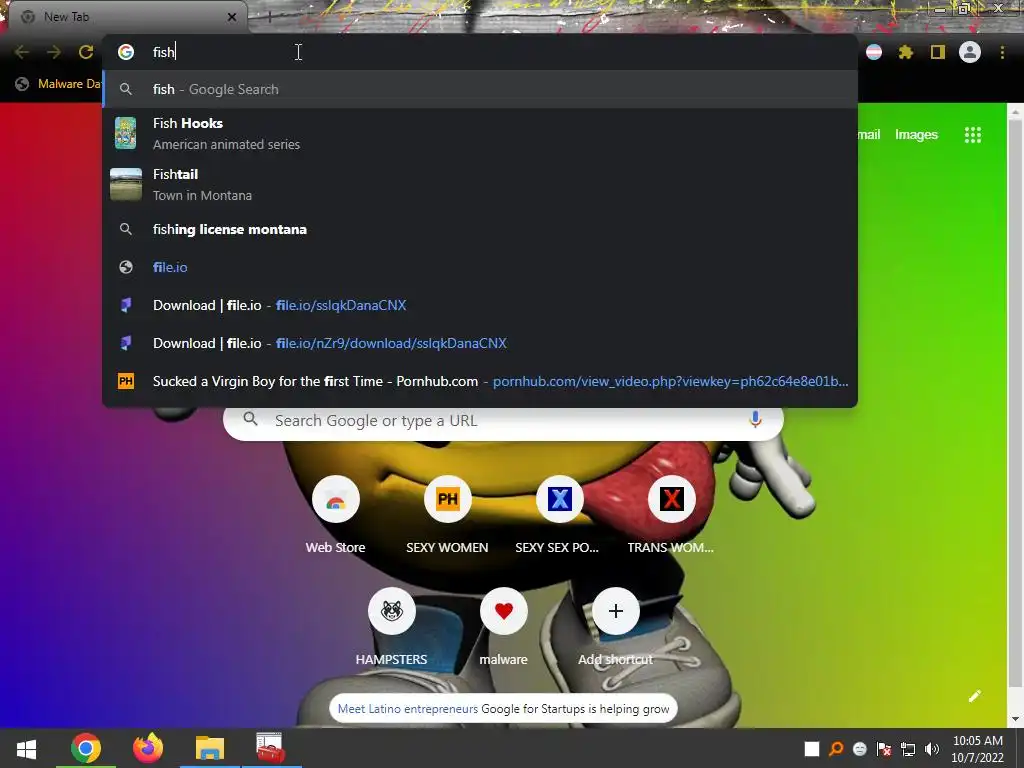Click the Google logo in the address bar
Screen dimensions: 1024x768
(126, 52)
